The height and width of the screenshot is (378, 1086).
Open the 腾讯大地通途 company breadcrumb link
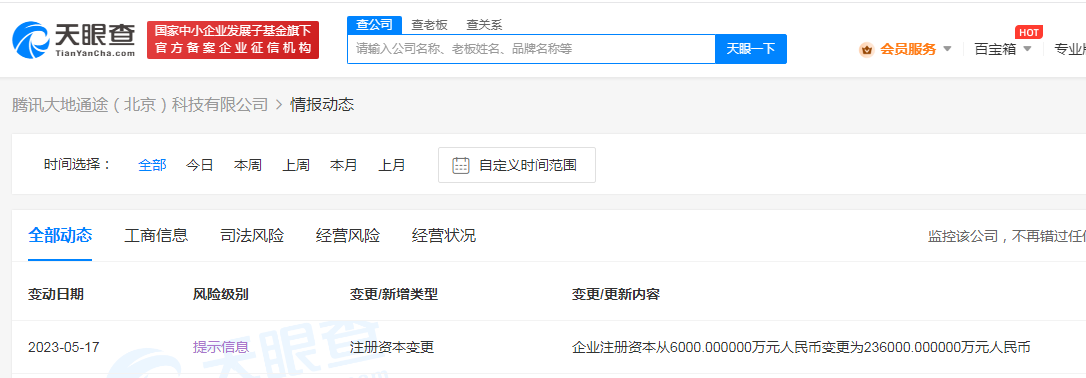coord(140,105)
